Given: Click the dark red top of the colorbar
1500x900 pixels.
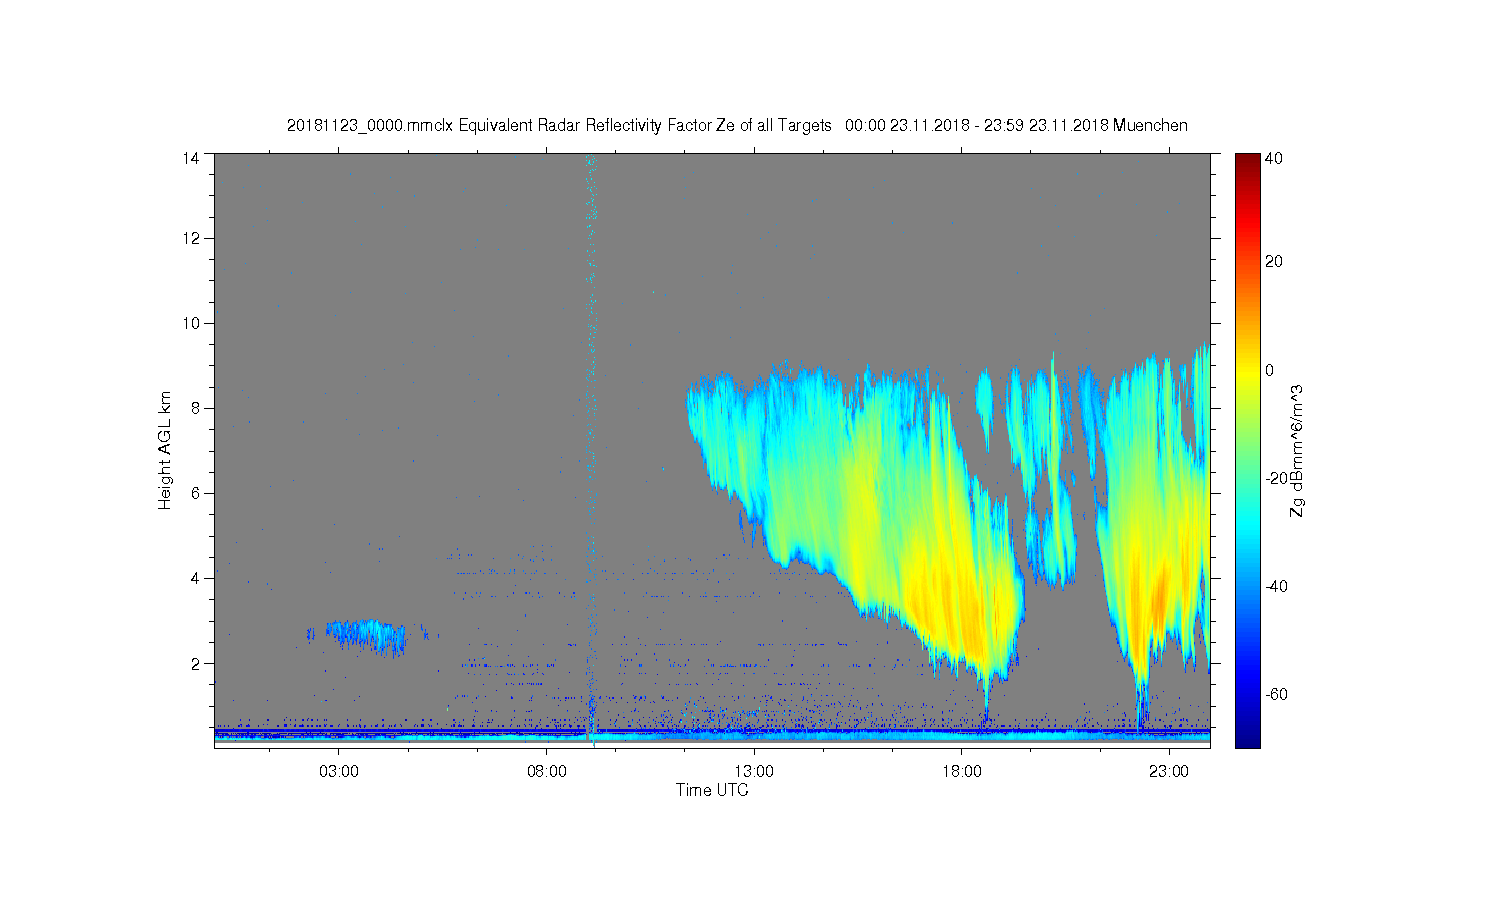Looking at the screenshot, I should (1247, 165).
